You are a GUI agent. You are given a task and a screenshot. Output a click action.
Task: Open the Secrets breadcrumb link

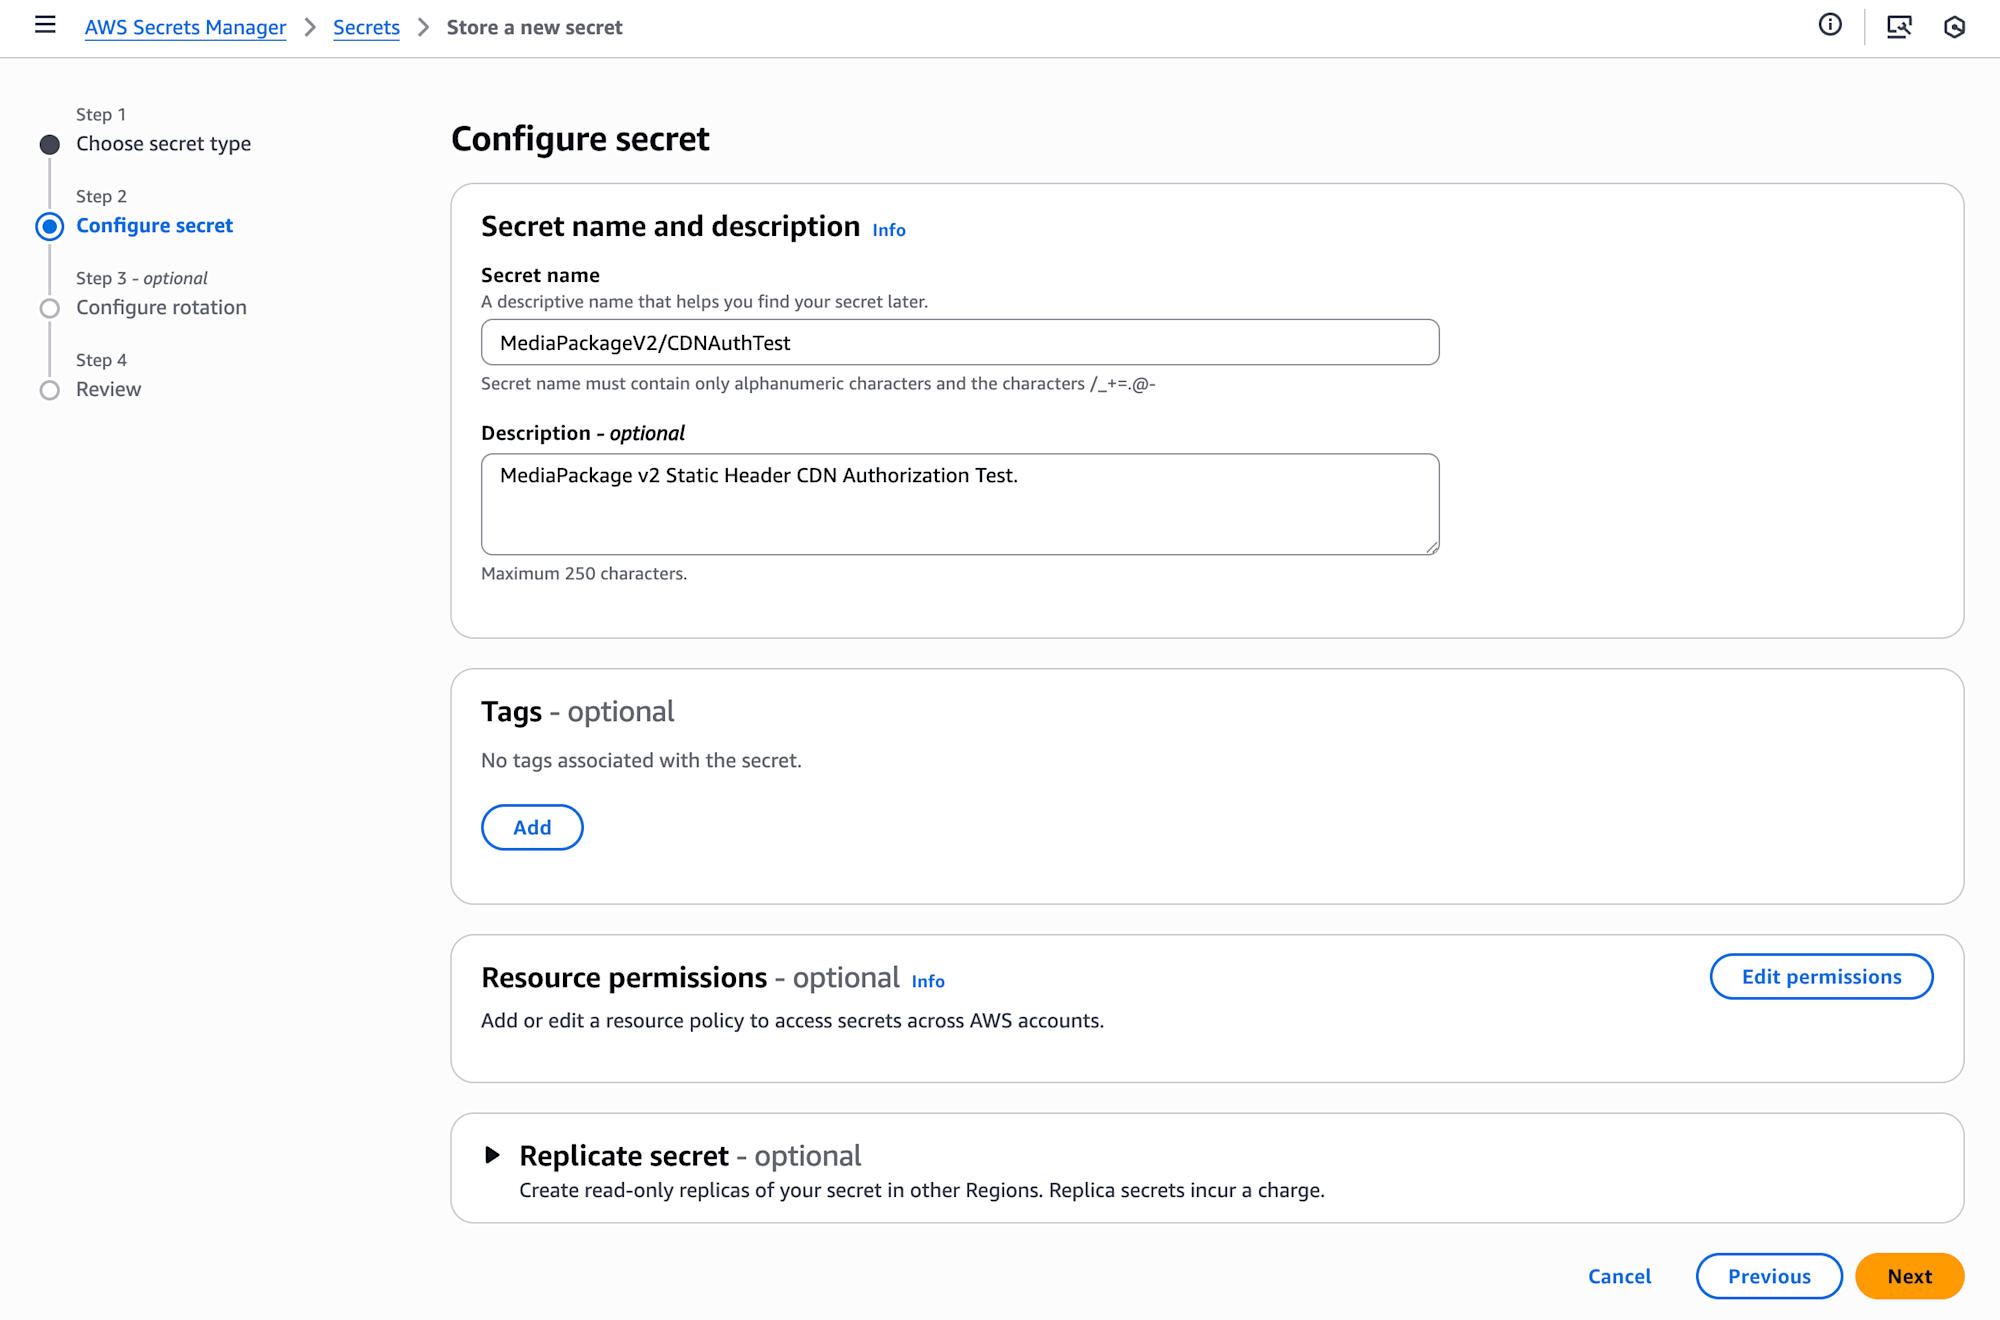(x=366, y=27)
